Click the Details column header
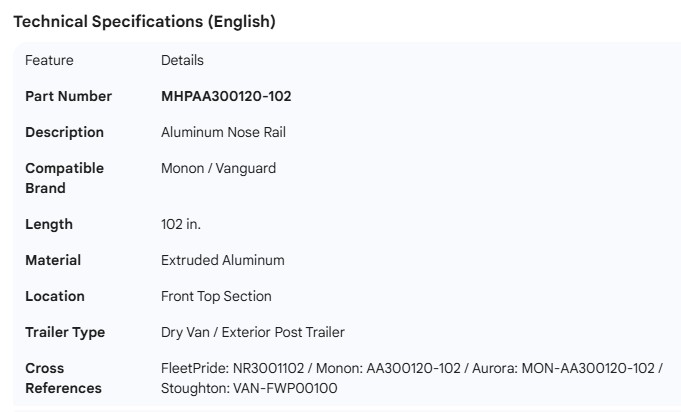Viewport: 681px width, 412px height. [x=182, y=60]
